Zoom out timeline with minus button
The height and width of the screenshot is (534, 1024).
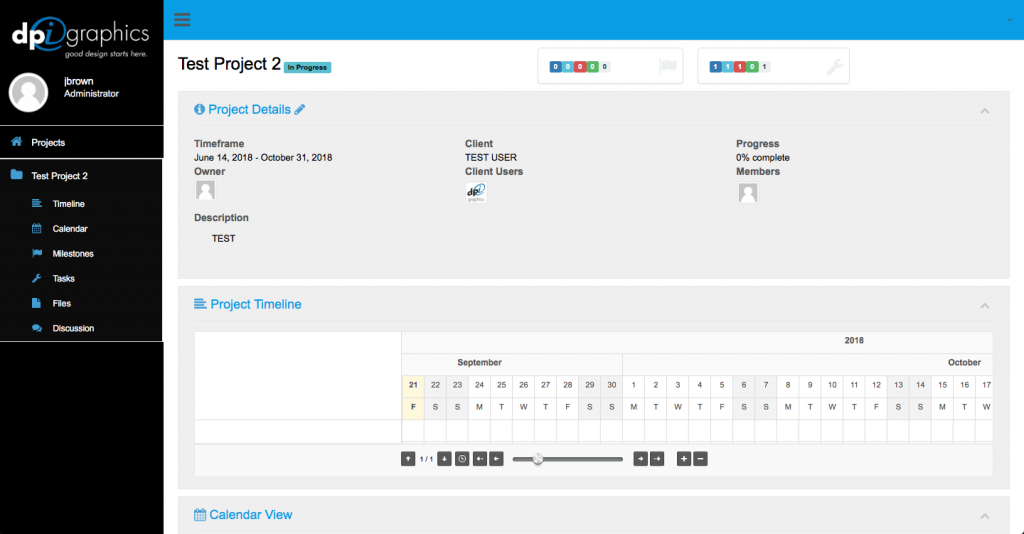click(x=700, y=459)
